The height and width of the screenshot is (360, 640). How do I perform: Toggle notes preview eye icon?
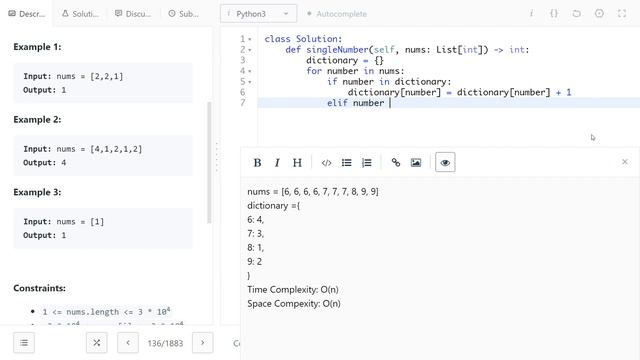[445, 162]
